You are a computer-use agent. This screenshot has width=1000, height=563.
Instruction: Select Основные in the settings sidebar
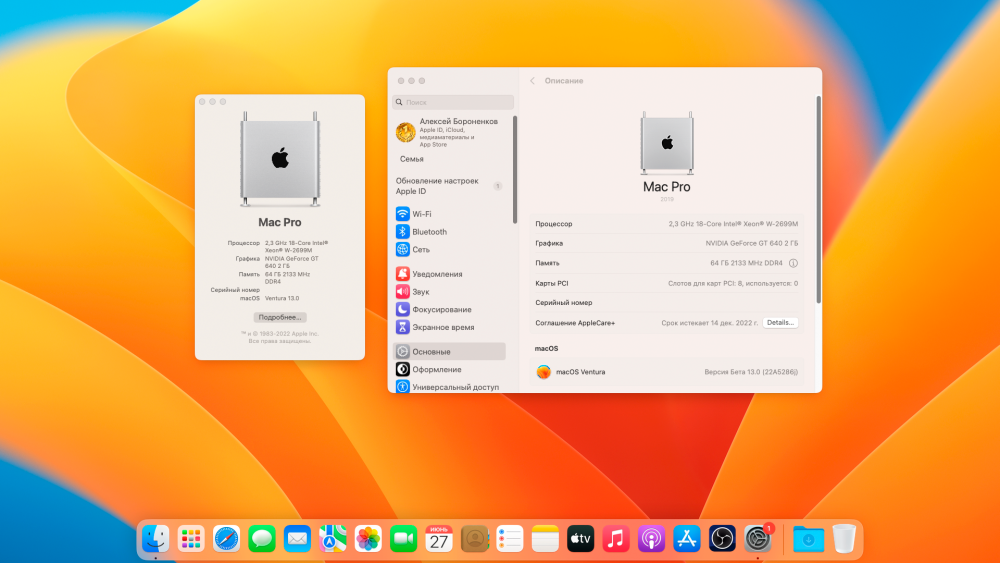pyautogui.click(x=450, y=351)
